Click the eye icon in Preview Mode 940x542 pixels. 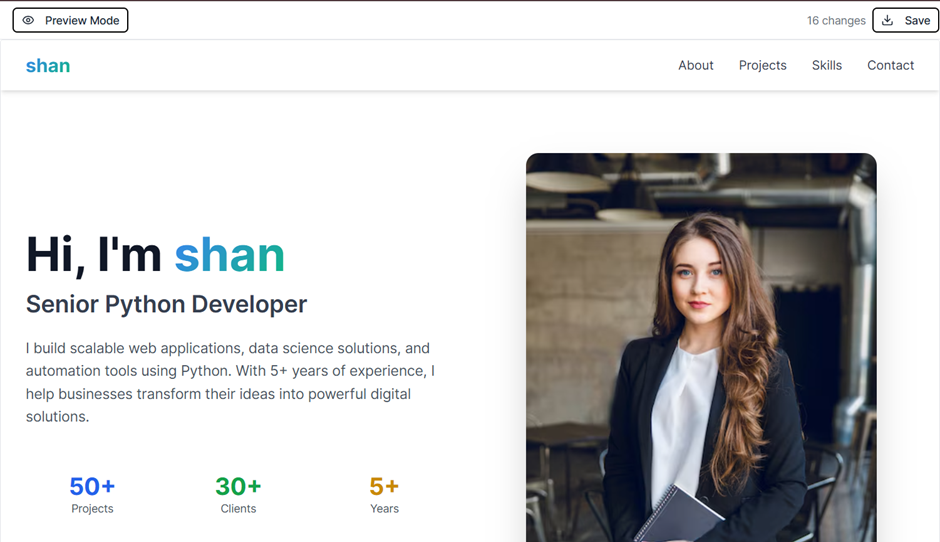pyautogui.click(x=28, y=20)
